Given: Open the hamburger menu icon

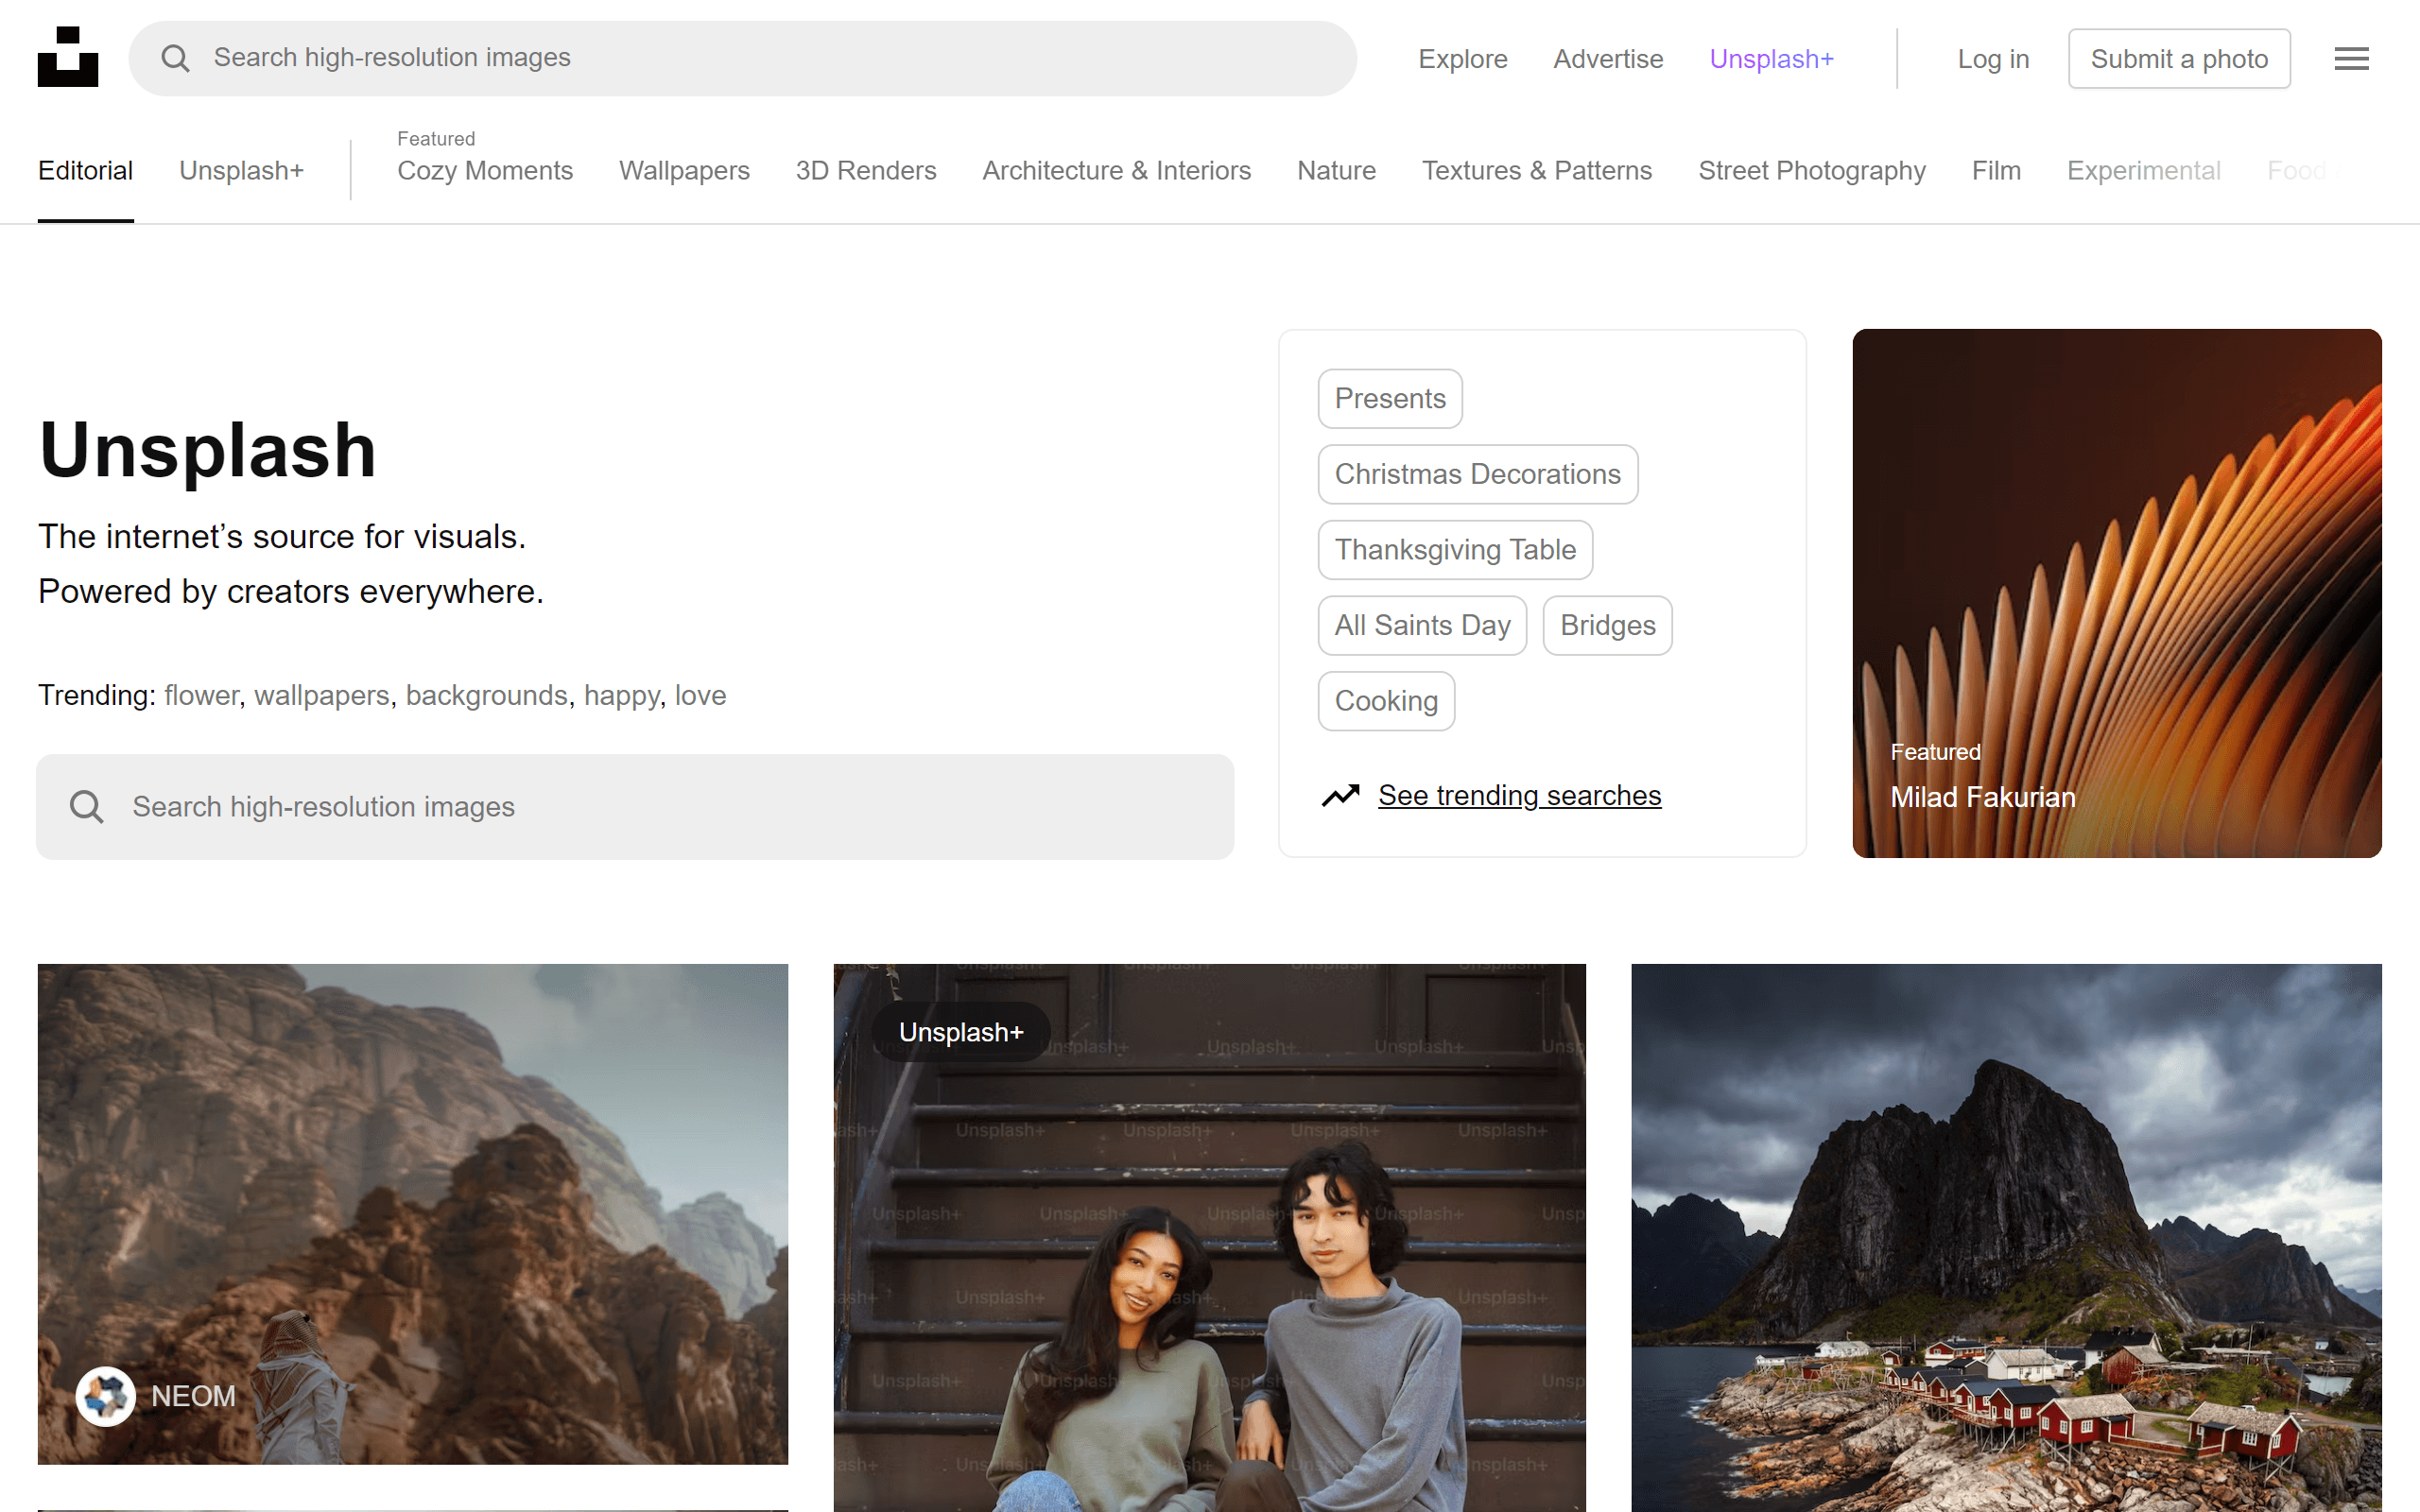Looking at the screenshot, I should (2351, 59).
